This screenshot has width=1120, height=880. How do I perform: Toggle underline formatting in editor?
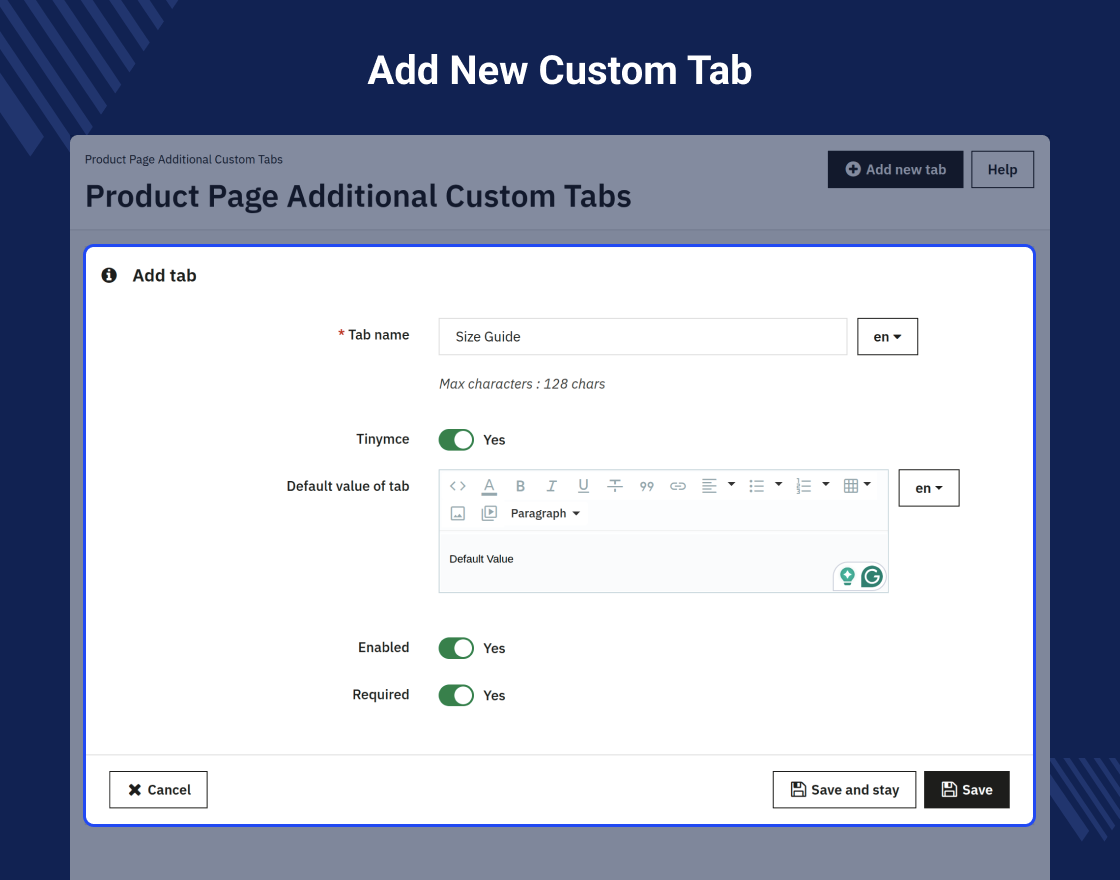(584, 486)
